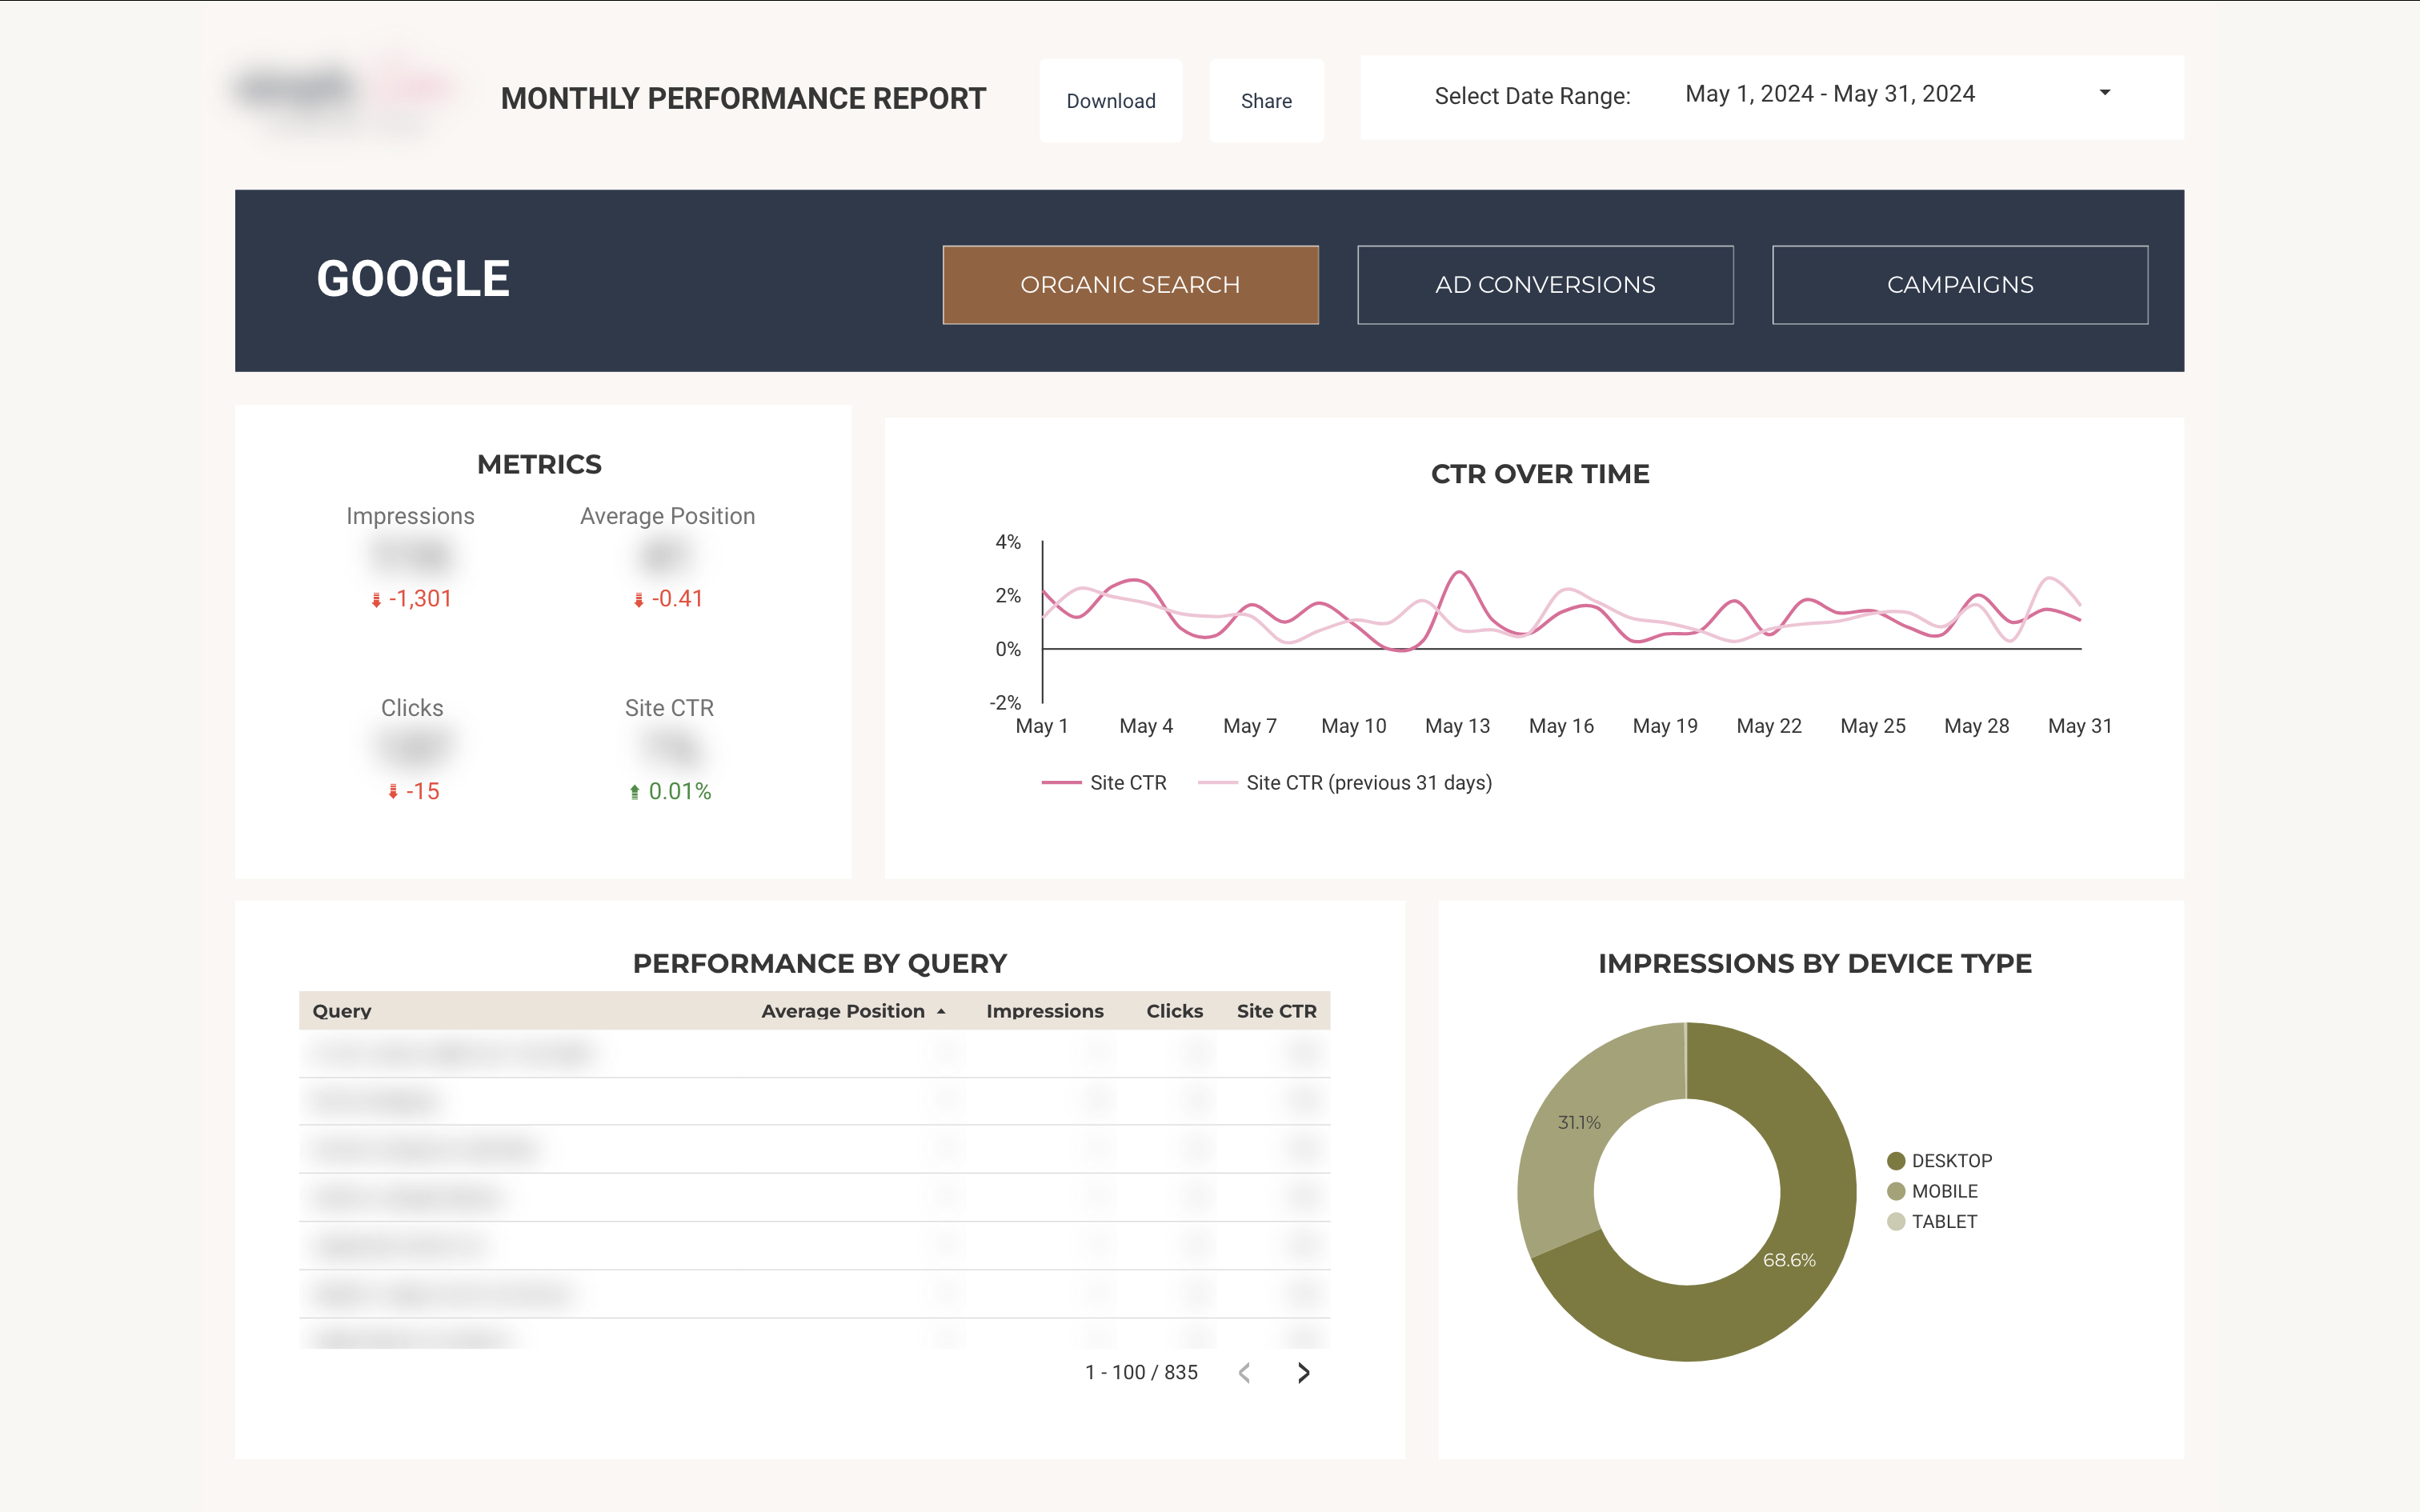The width and height of the screenshot is (2420, 1512).
Task: Click the previous page arrow in the query table
Action: (1244, 1372)
